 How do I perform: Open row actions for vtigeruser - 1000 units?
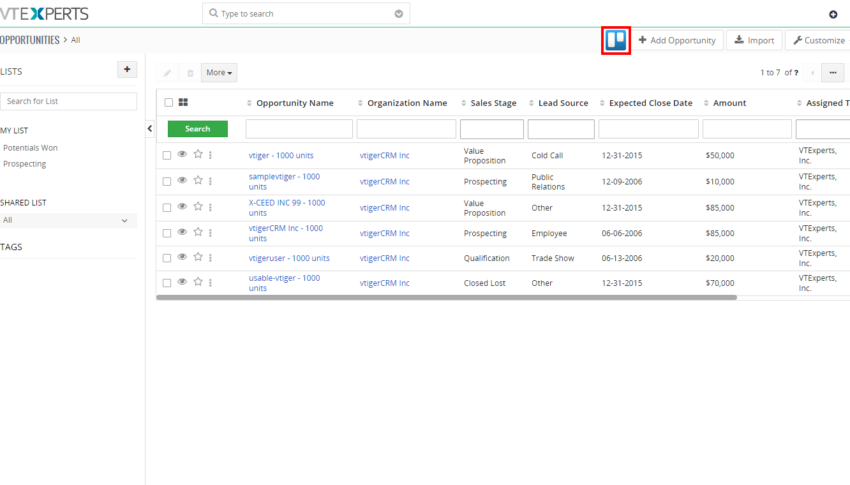[210, 257]
